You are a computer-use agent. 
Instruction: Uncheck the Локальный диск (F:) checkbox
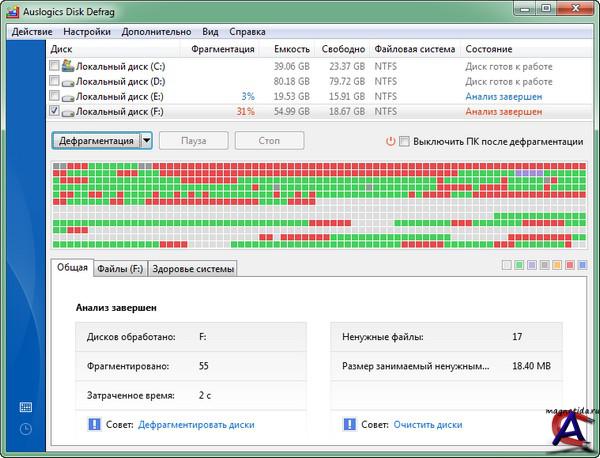tap(54, 111)
